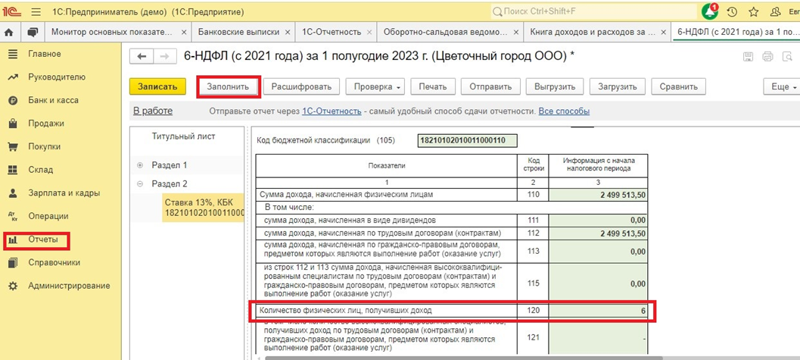Select the 6-НДФЛ report tab
800x360 pixels.
[735, 32]
